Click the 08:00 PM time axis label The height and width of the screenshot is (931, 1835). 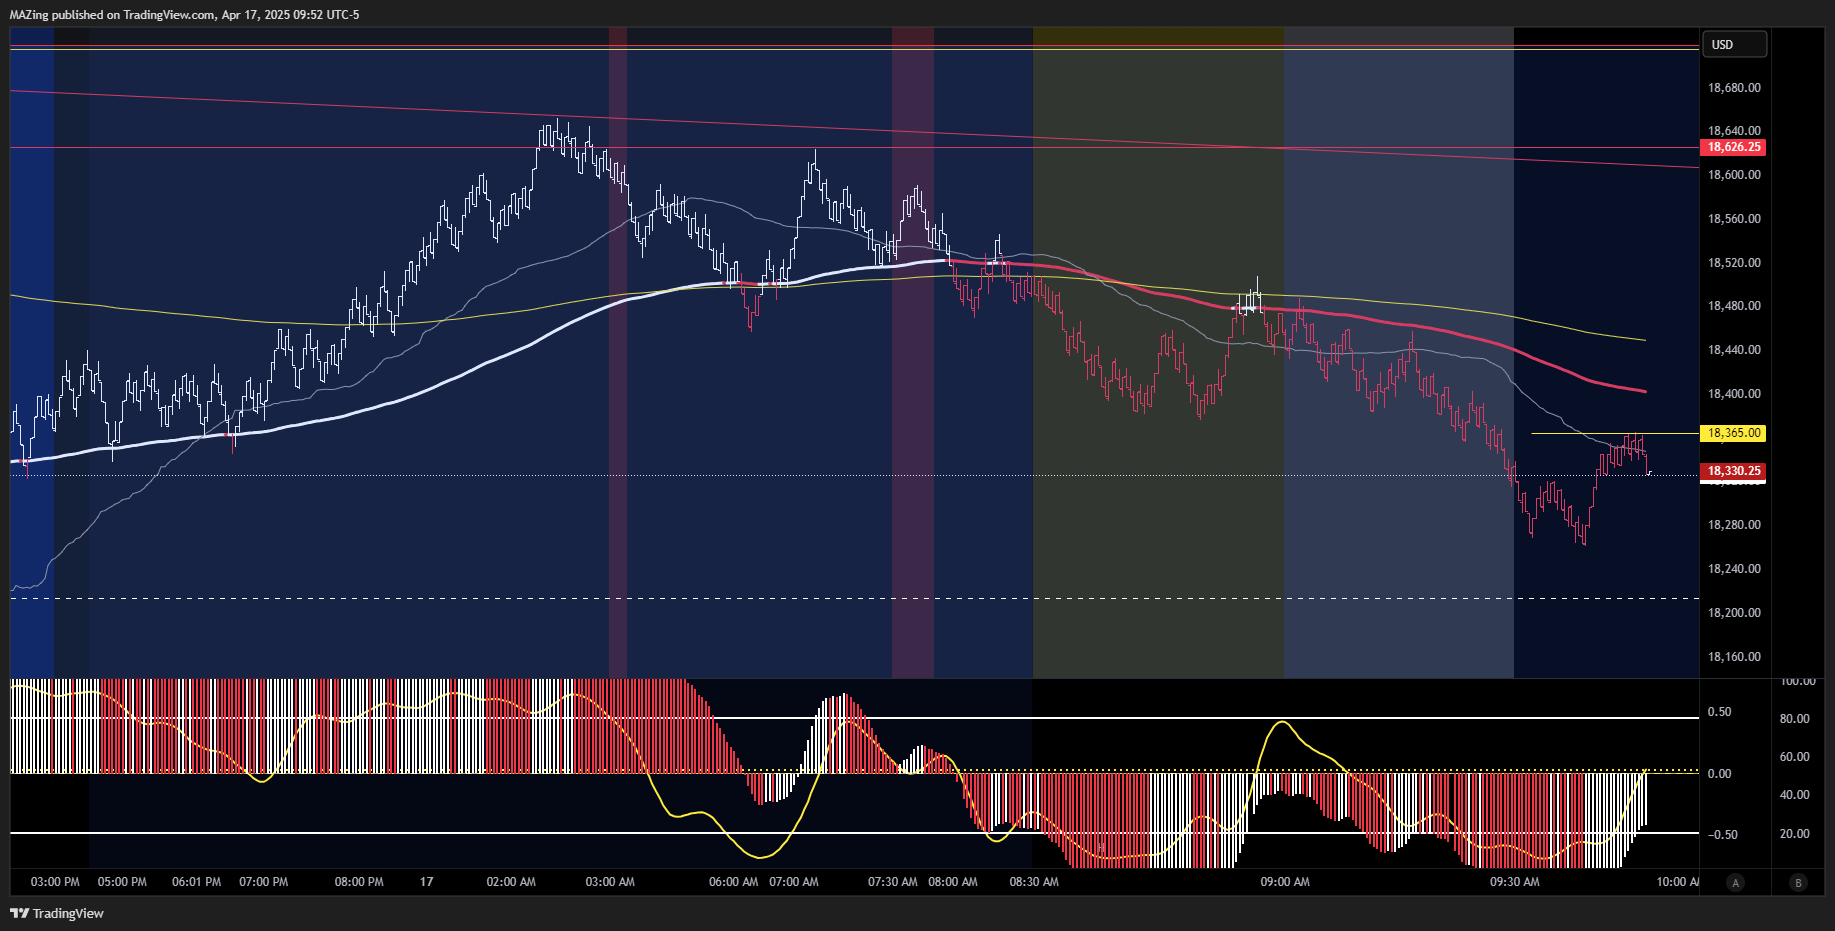pyautogui.click(x=359, y=882)
